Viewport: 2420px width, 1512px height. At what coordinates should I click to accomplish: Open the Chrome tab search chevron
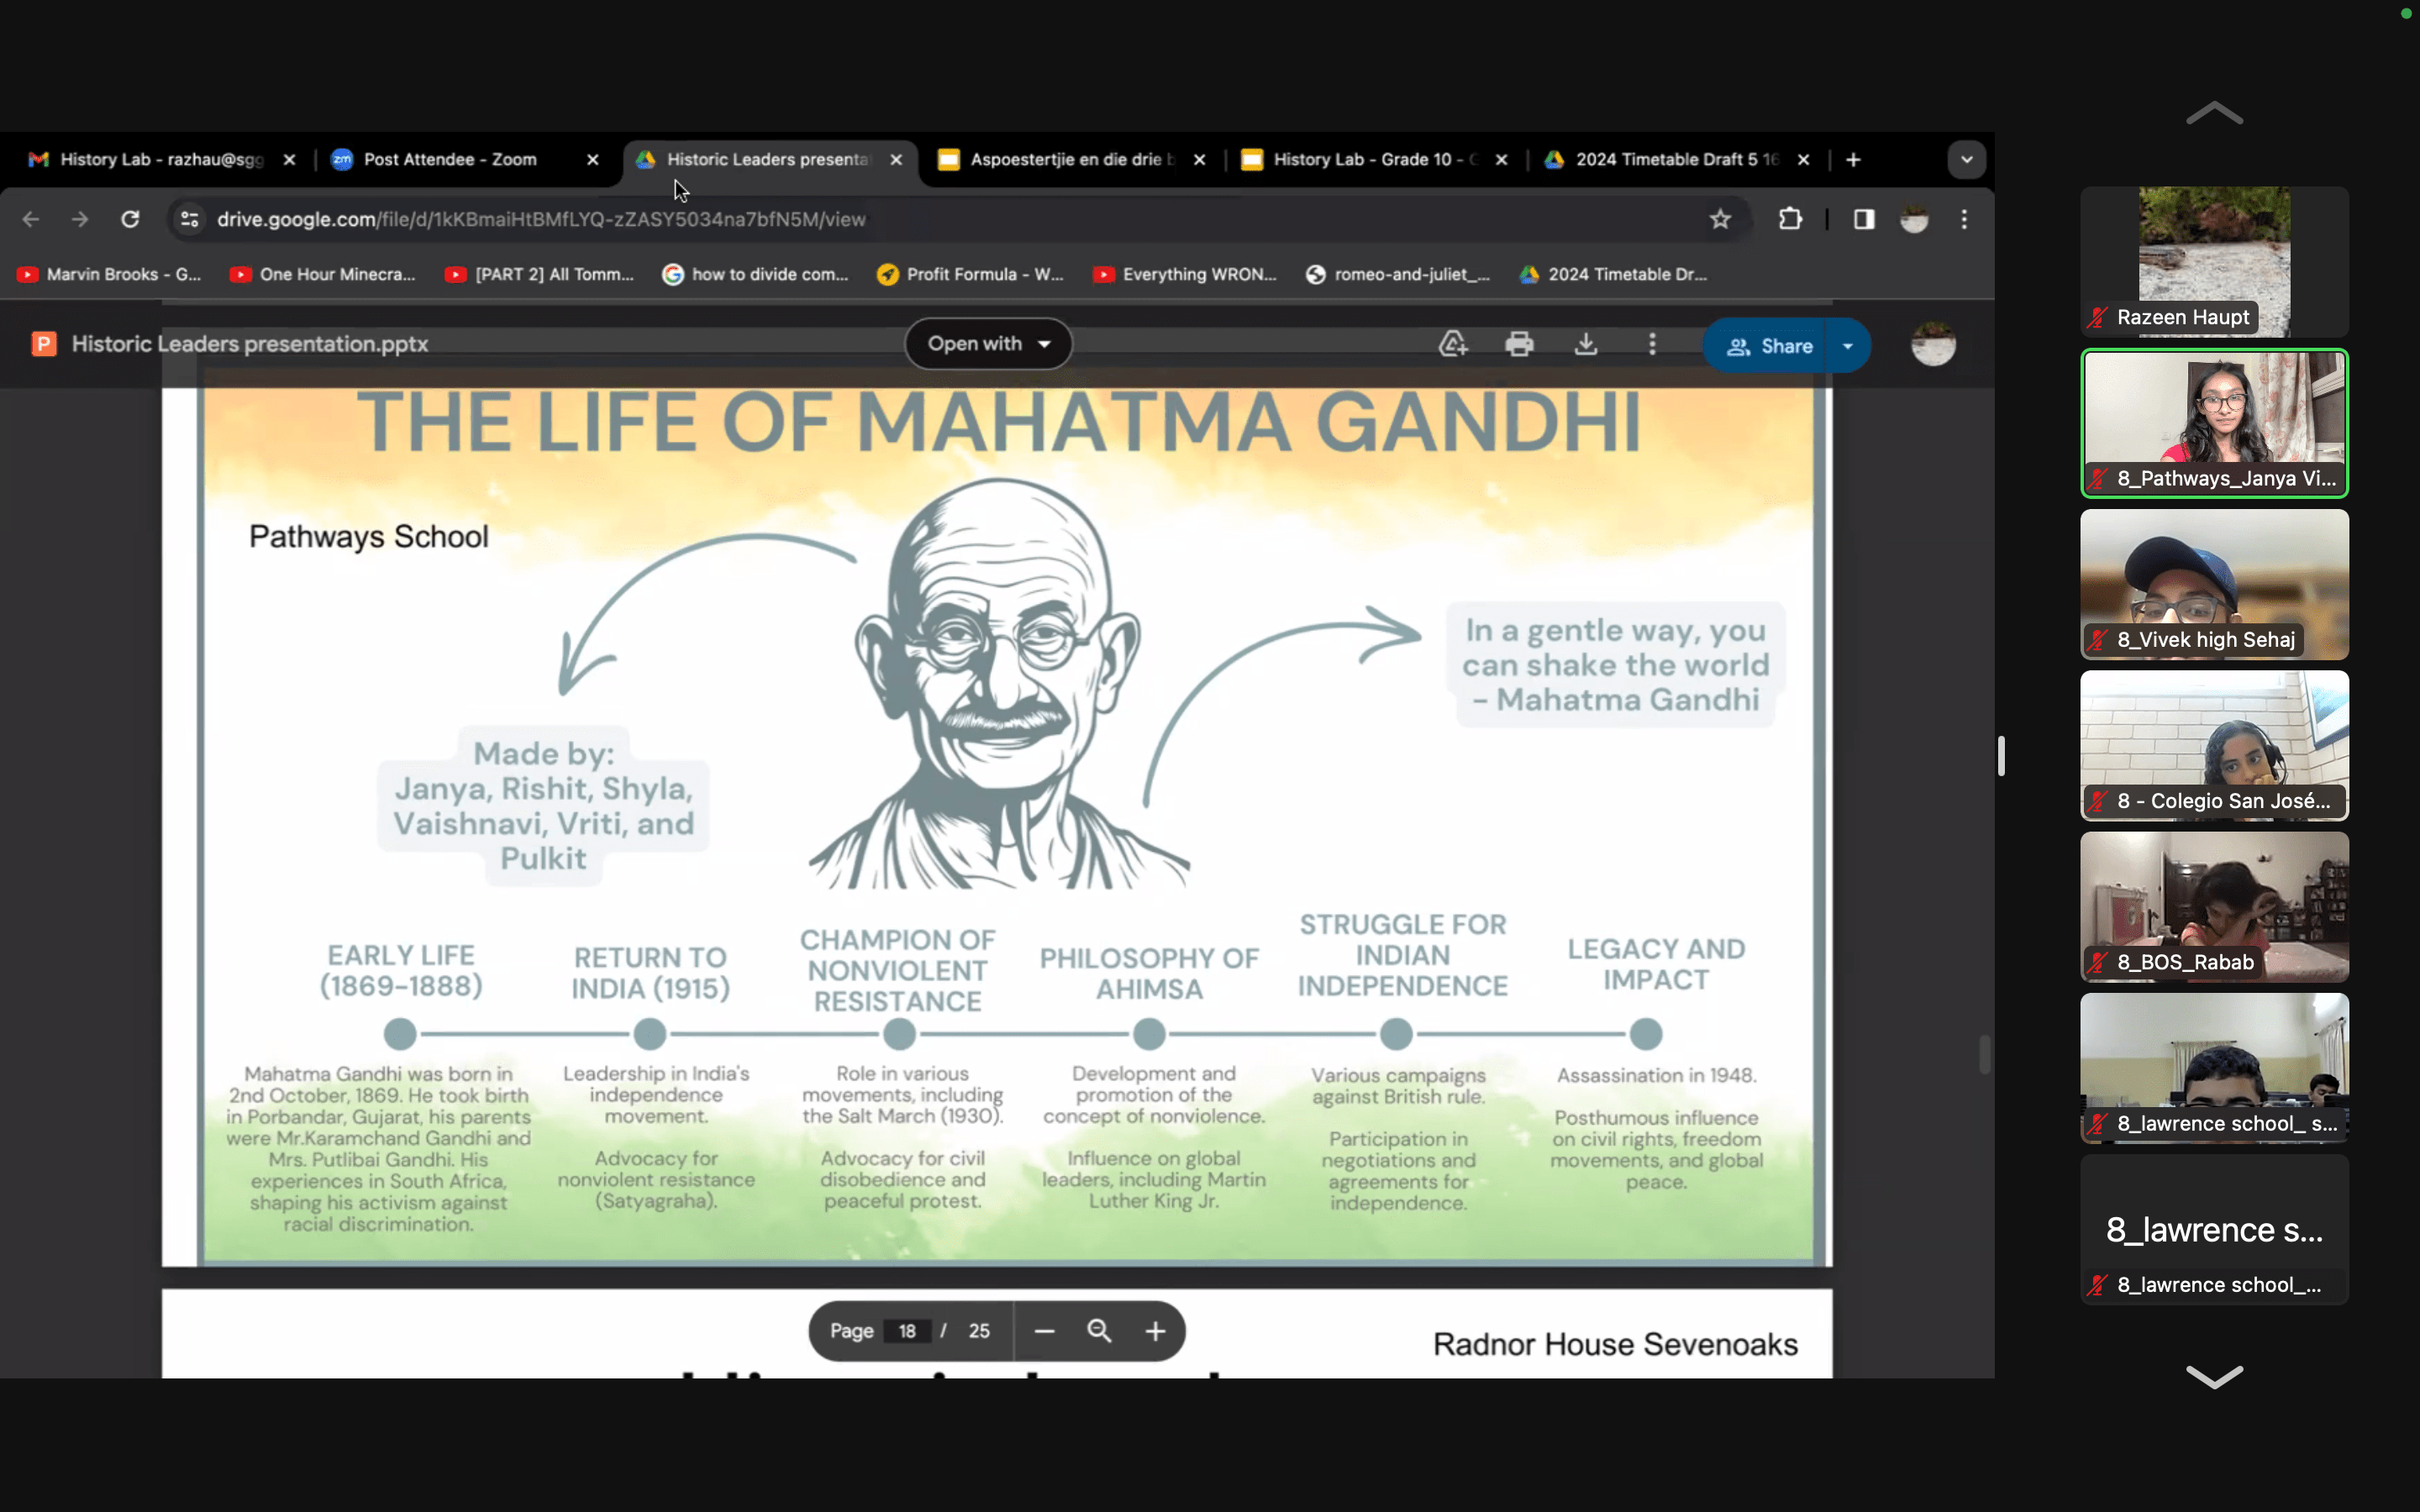click(x=1965, y=159)
